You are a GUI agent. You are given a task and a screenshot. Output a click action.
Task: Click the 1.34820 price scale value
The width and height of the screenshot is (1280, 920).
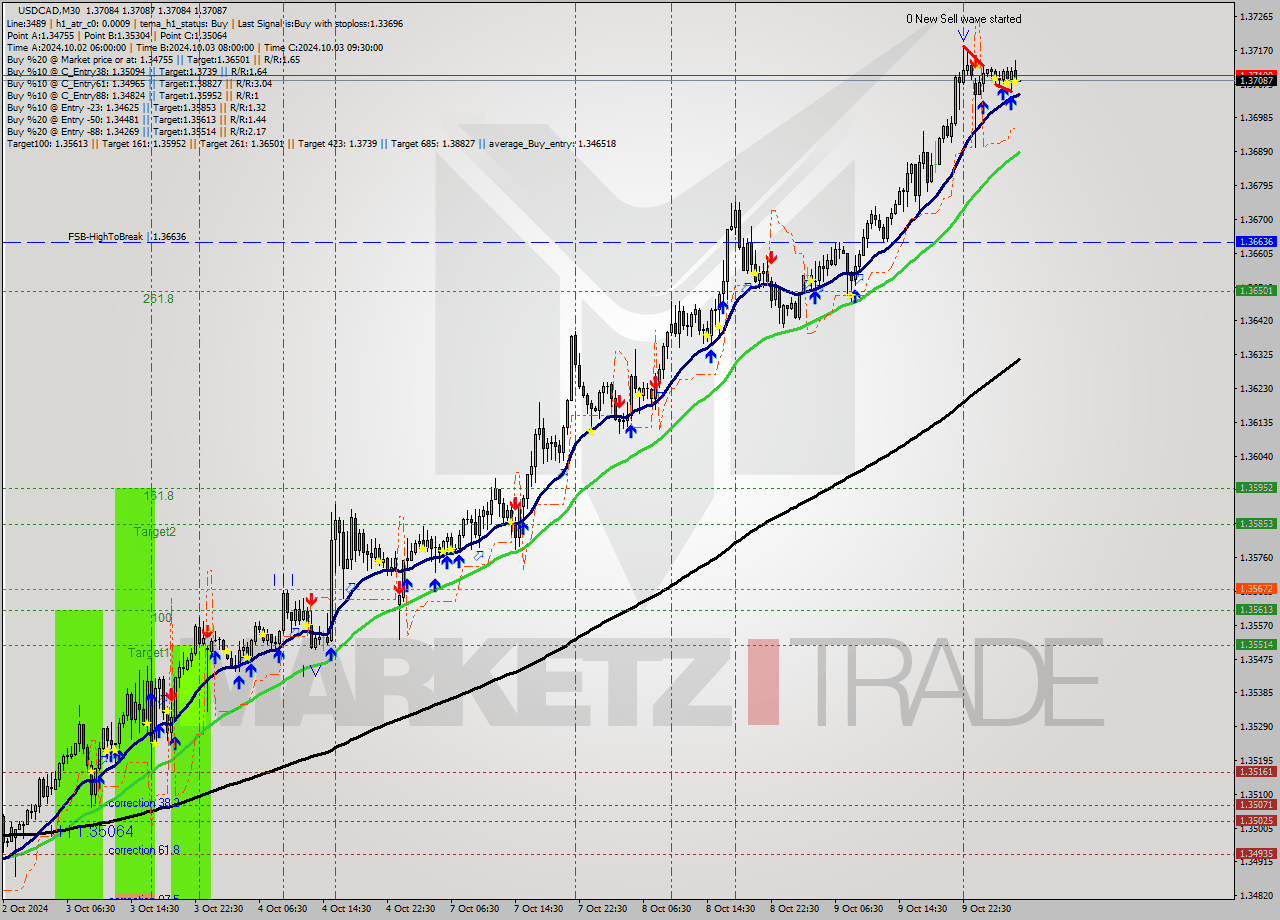point(1256,896)
